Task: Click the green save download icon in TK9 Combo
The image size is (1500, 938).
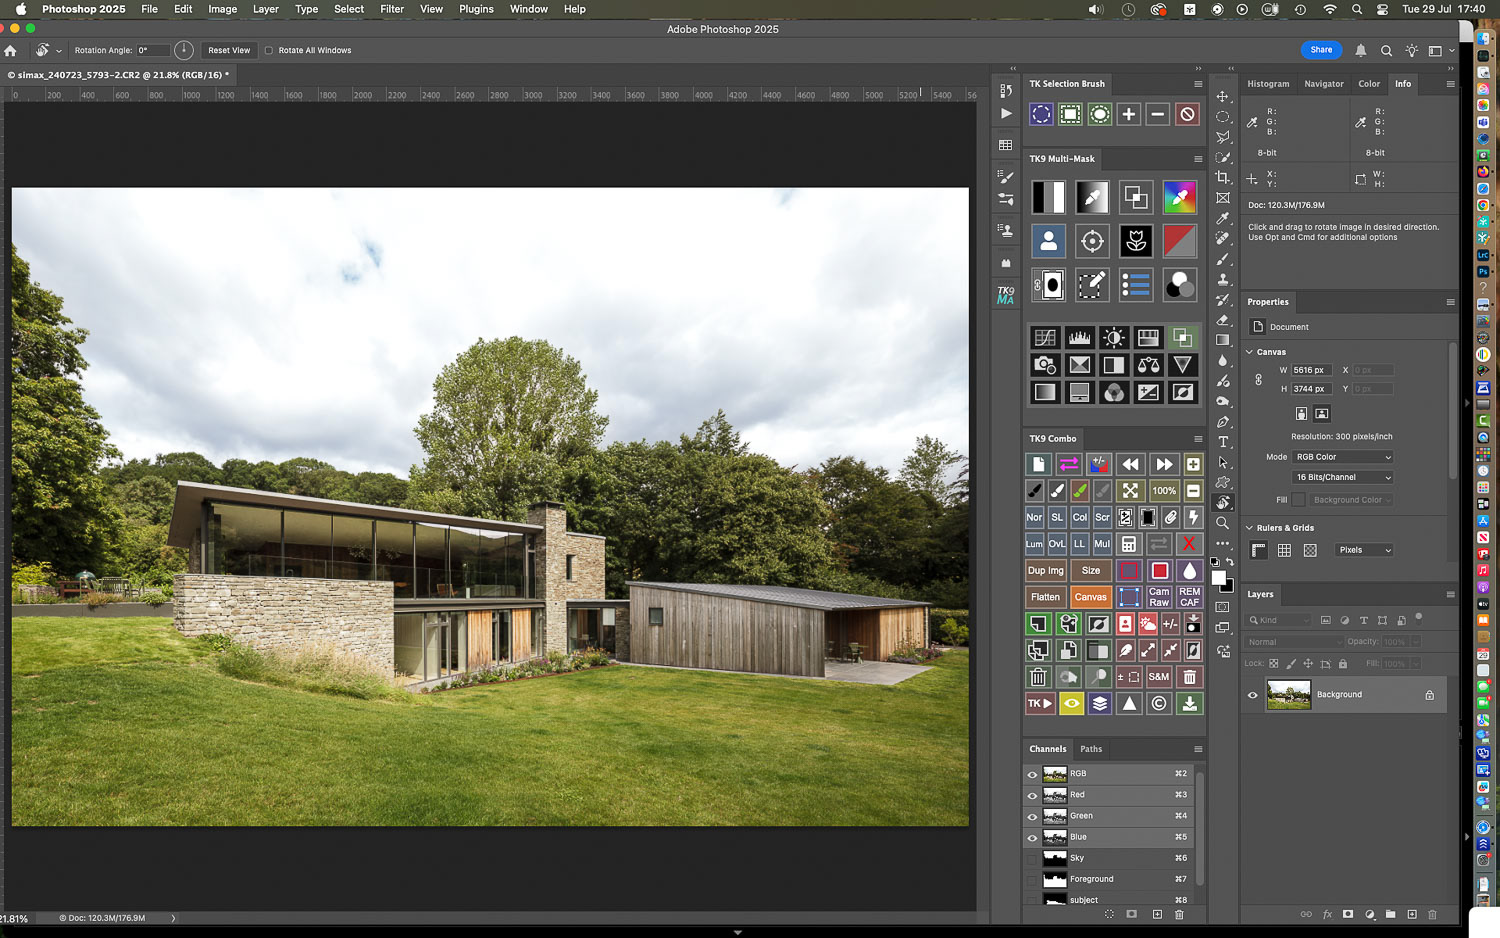Action: point(1189,703)
